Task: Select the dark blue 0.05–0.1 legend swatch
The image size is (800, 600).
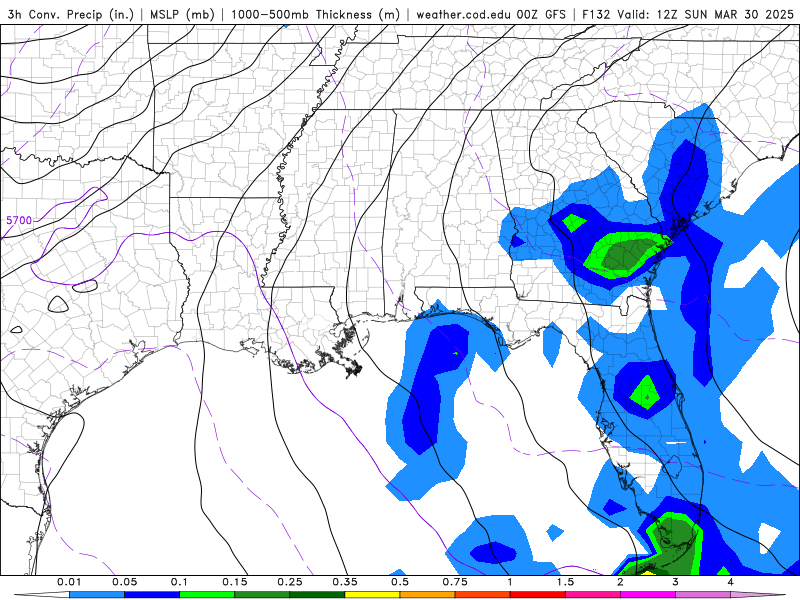Action: point(152,595)
